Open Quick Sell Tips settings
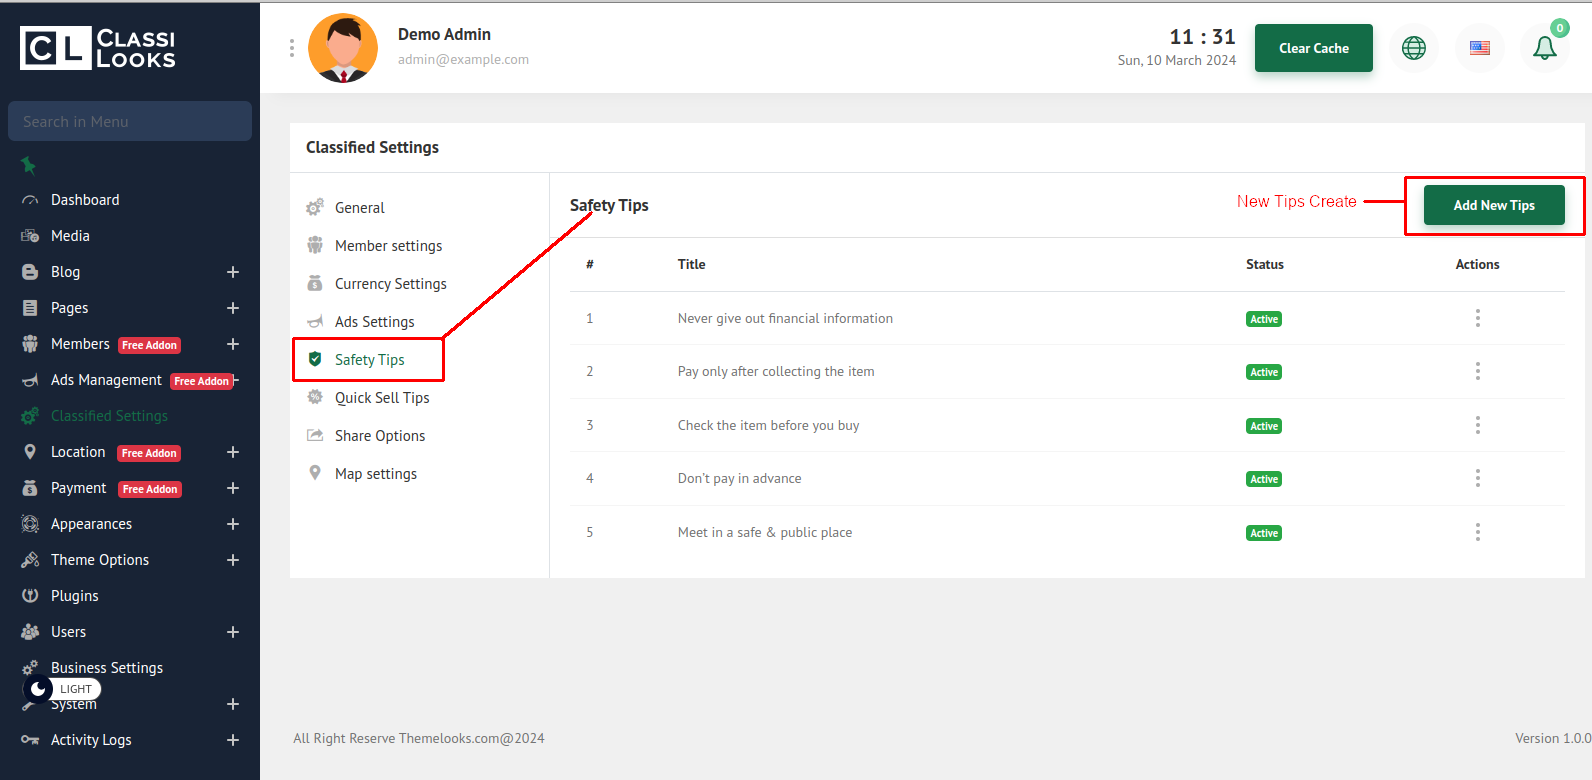The width and height of the screenshot is (1592, 780). click(382, 398)
